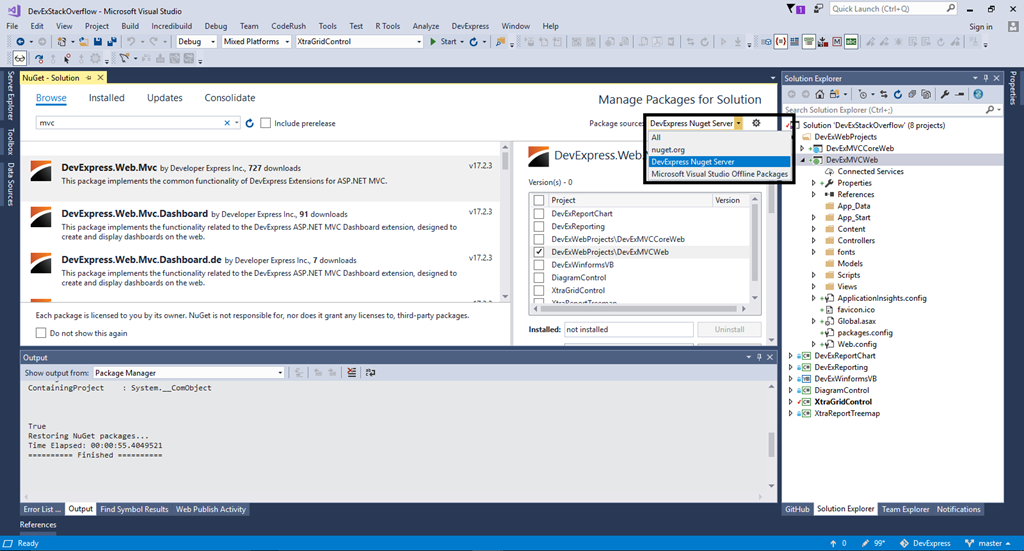1024x551 pixels.
Task: Click Show All Files icon in Solution Explorer
Action: tap(926, 95)
